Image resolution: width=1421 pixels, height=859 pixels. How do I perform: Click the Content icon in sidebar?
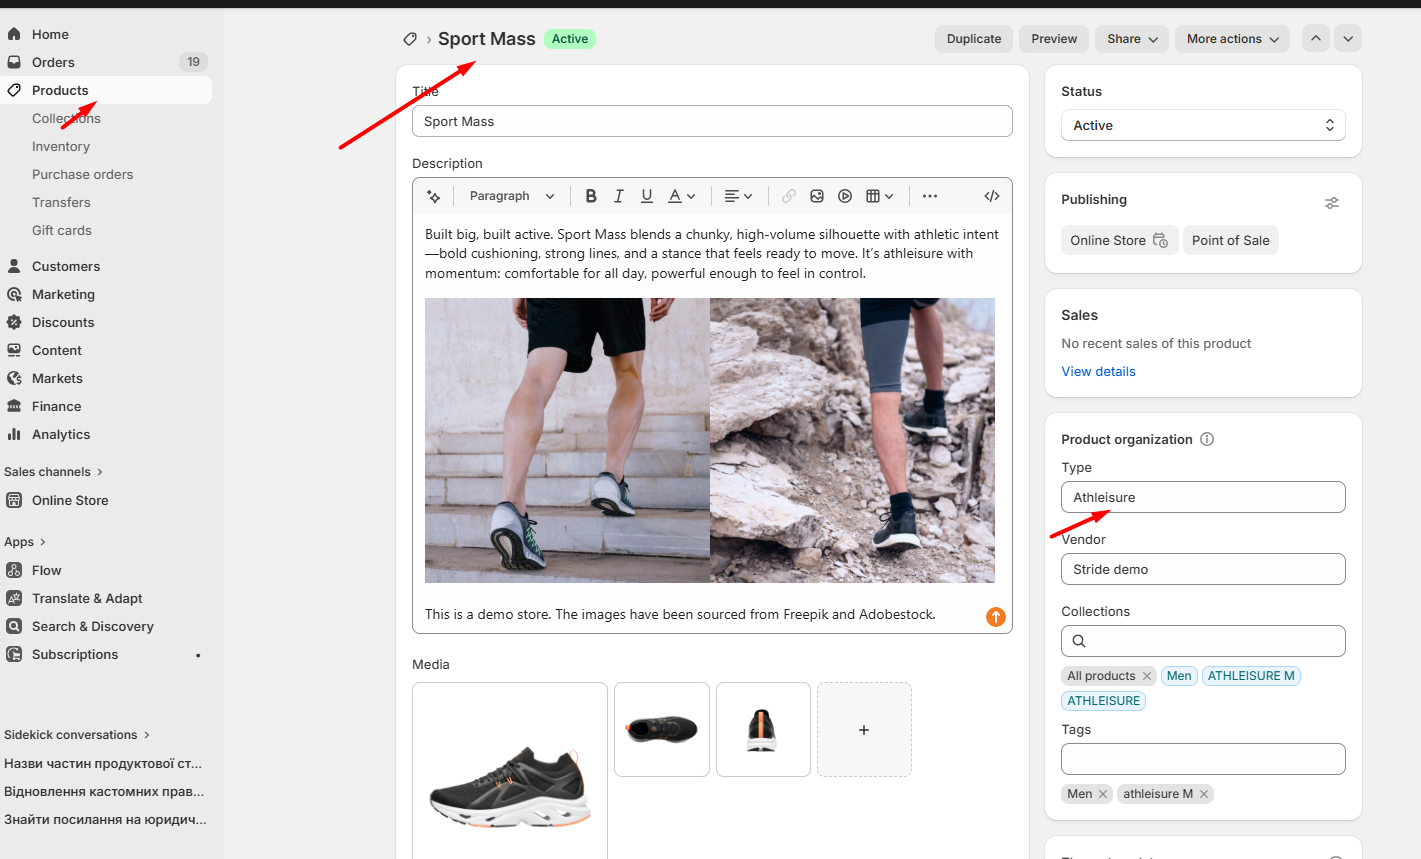[14, 350]
